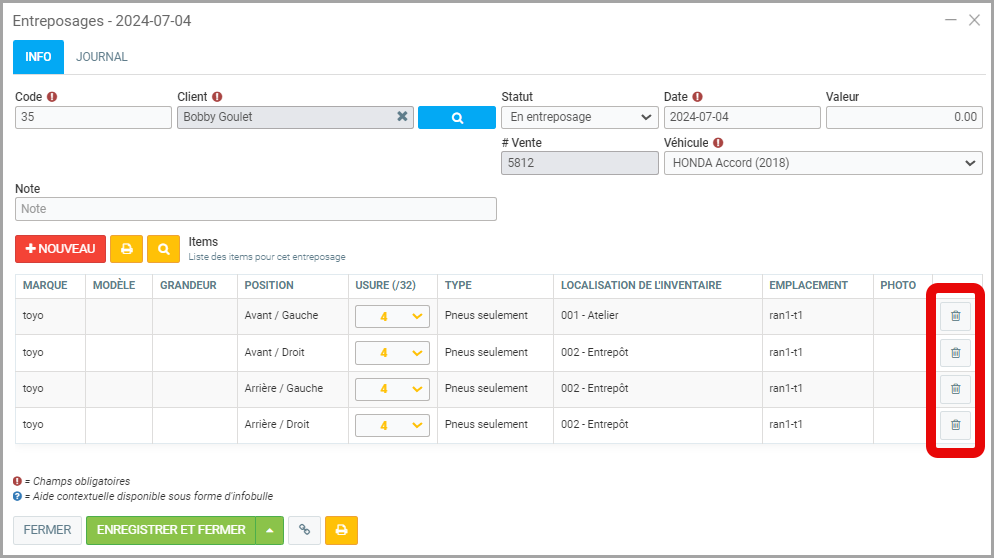This screenshot has width=994, height=558.
Task: Open usure dropdown for Avant / Gauche
Action: click(x=392, y=316)
